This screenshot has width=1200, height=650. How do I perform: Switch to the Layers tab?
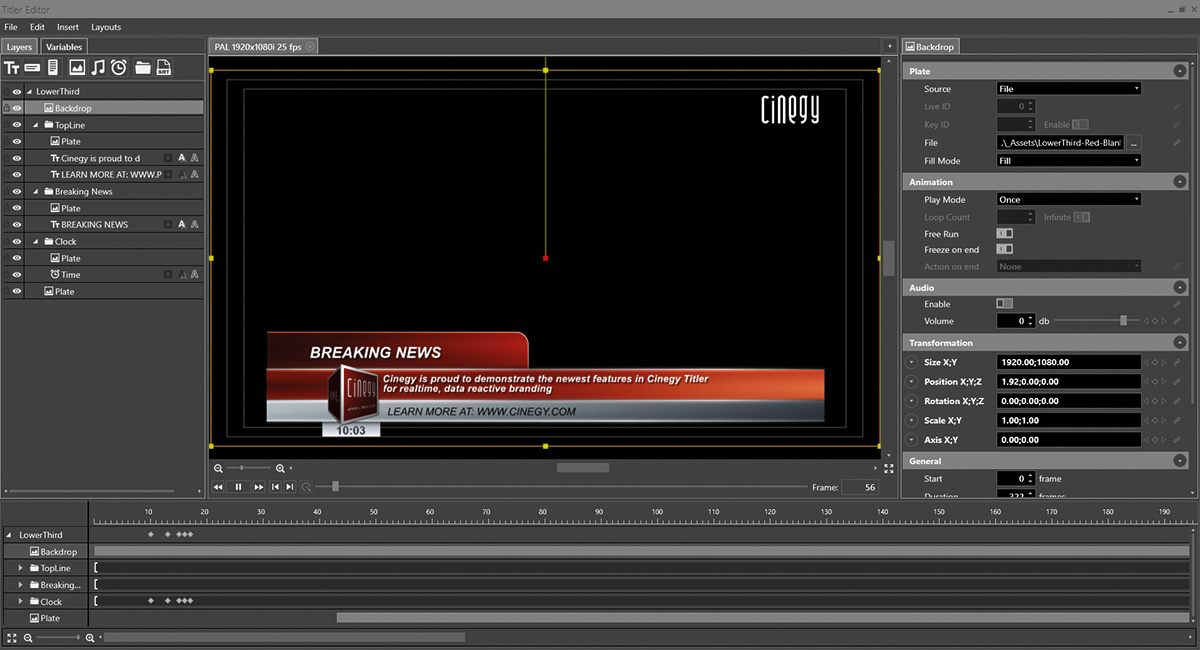point(19,47)
